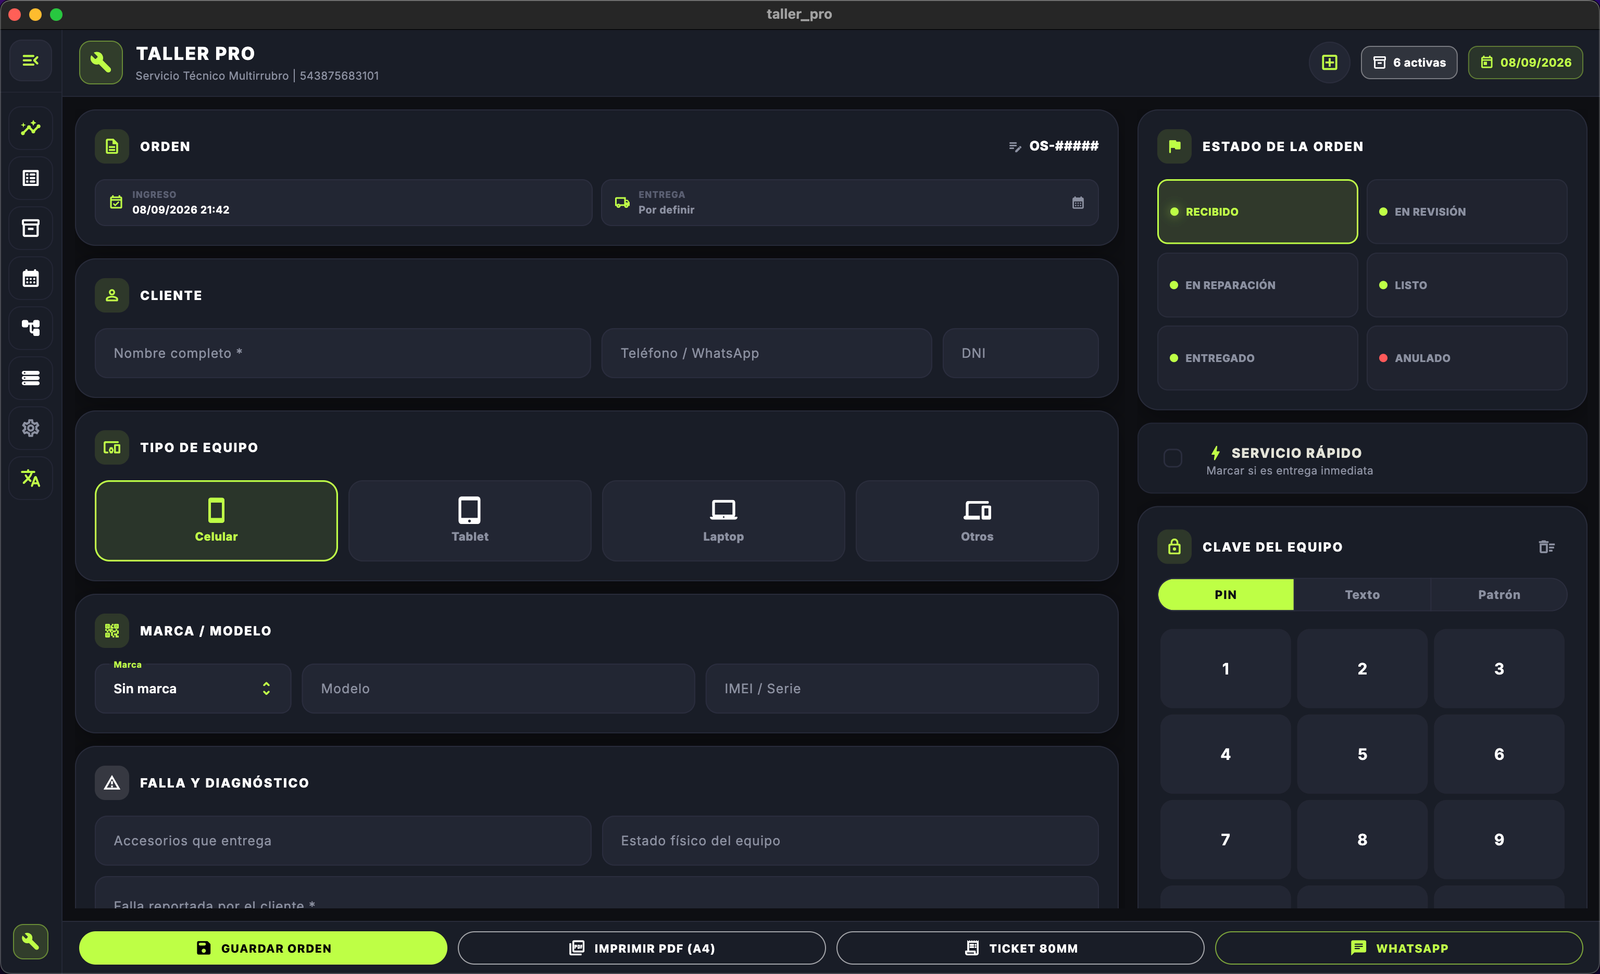
Task: Open the calendar sidebar icon
Action: click(x=31, y=278)
